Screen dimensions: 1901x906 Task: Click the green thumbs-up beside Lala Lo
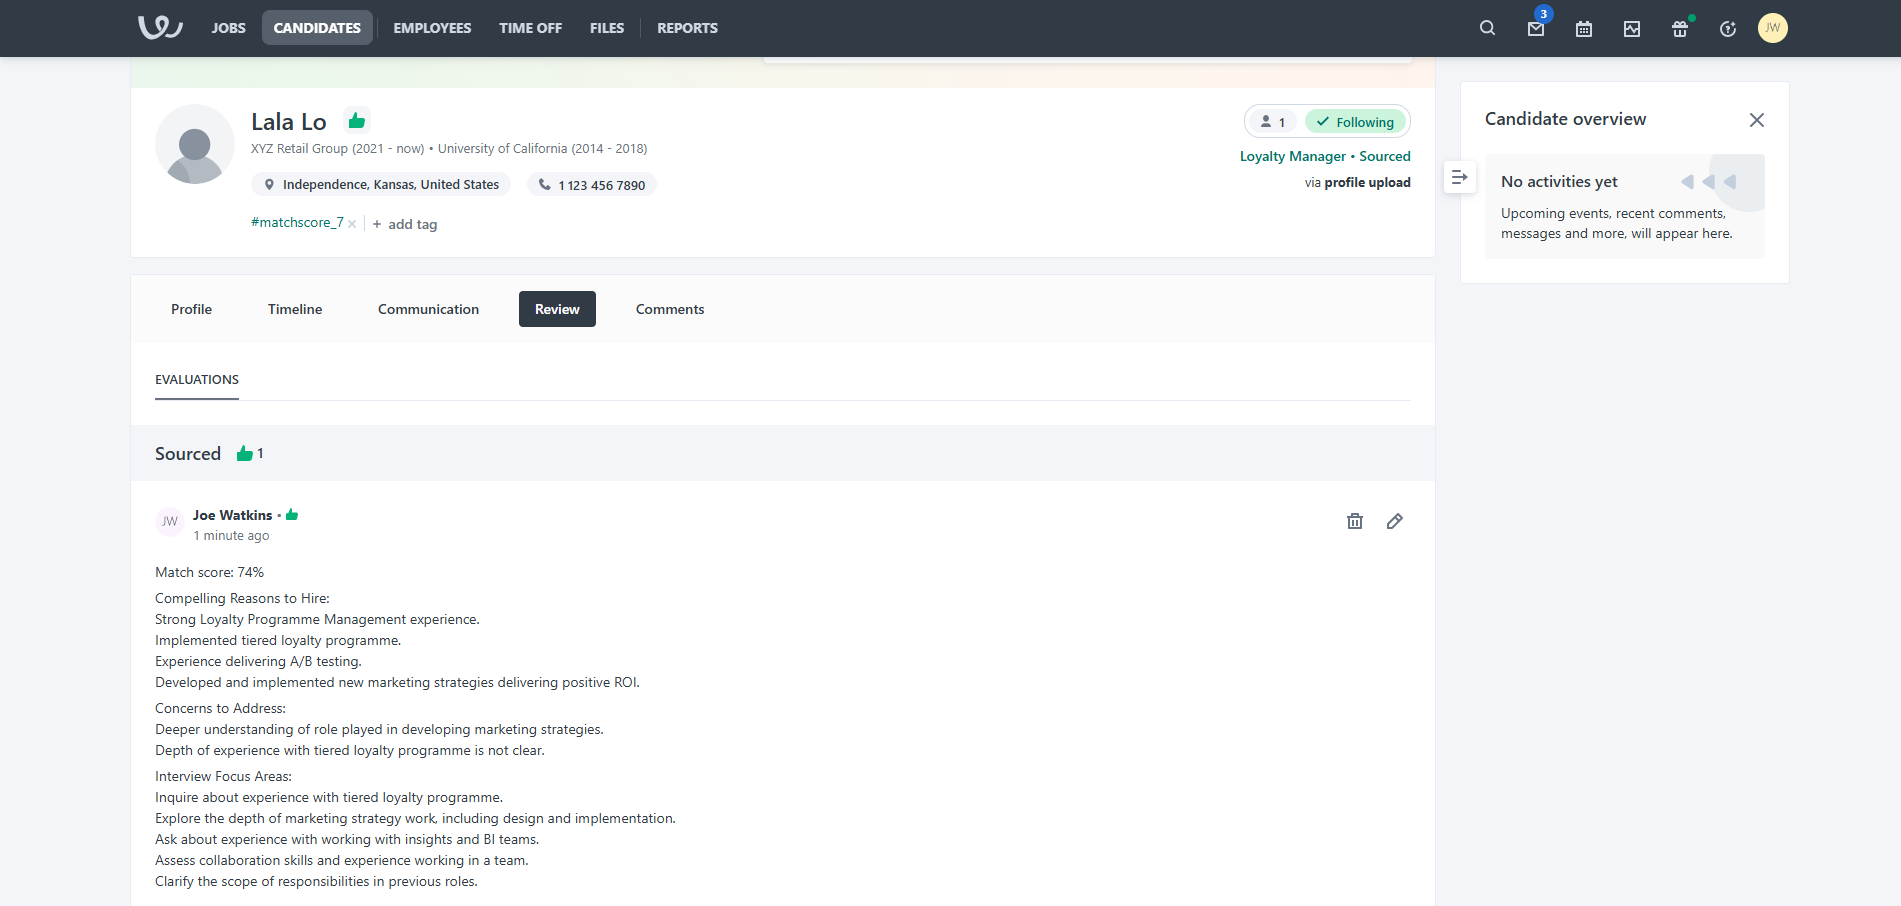tap(357, 121)
